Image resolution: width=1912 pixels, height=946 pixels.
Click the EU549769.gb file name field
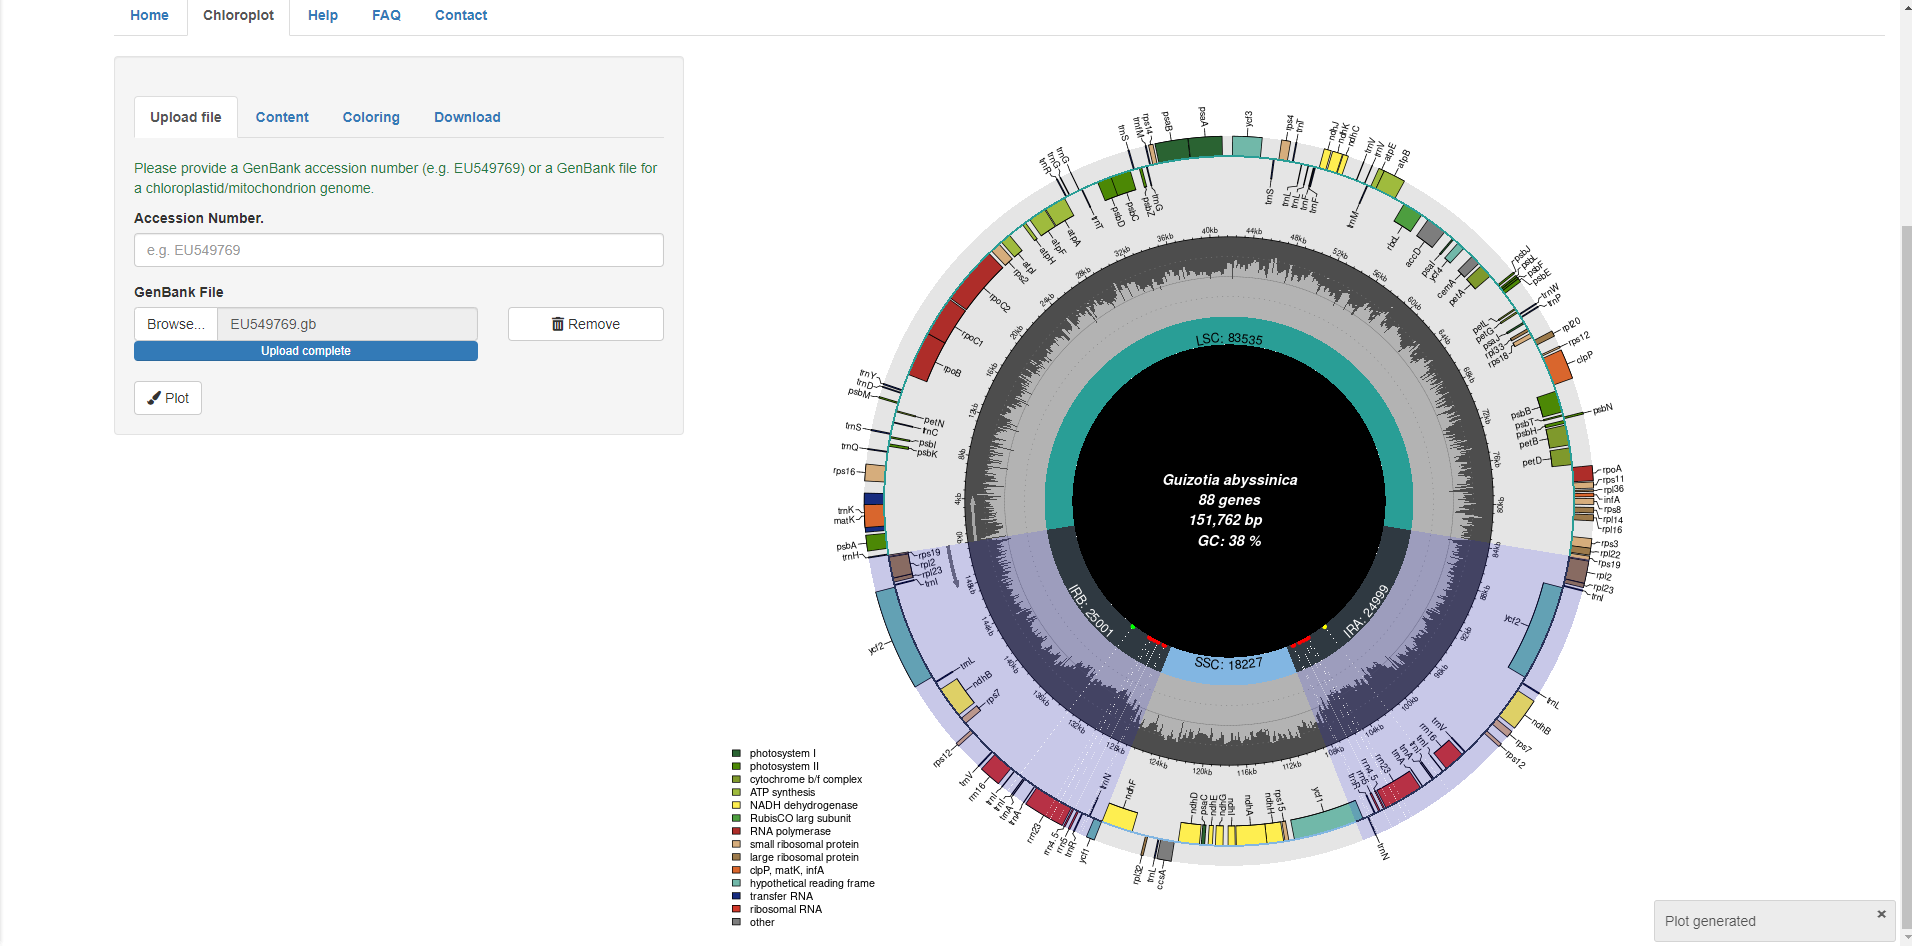point(347,324)
